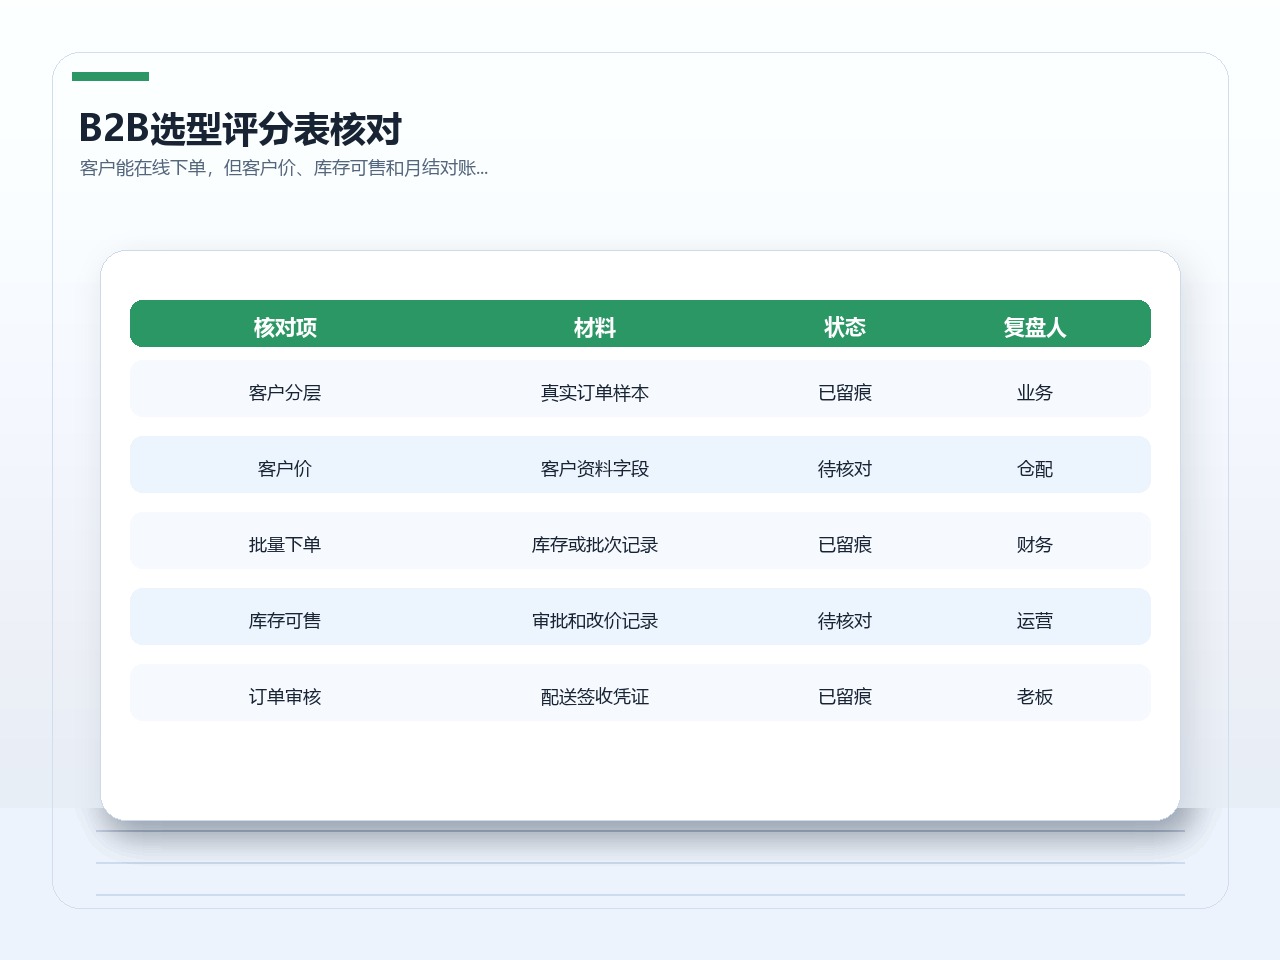Select the 客户分层 row cell

285,393
